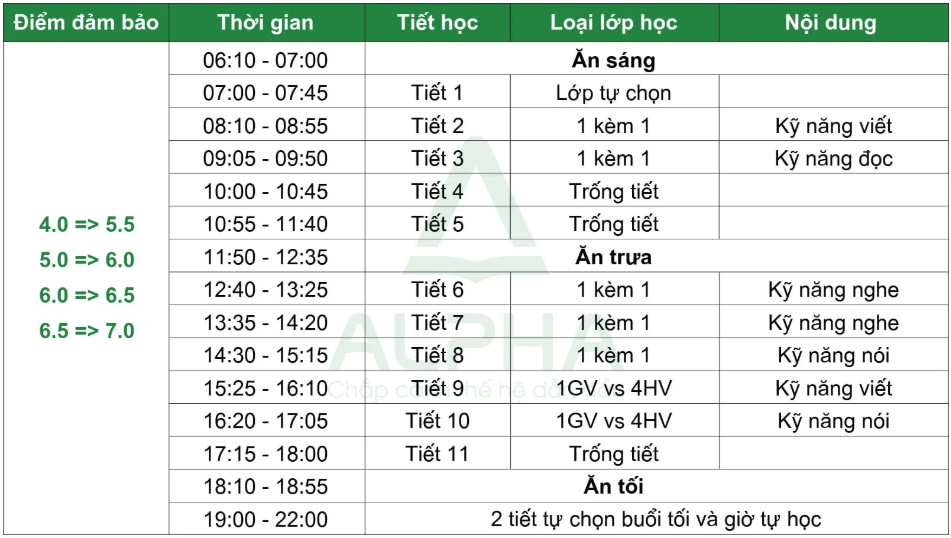951x538 pixels.
Task: Select the 'Lớp tự chọn' cell
Action: pyautogui.click(x=614, y=92)
